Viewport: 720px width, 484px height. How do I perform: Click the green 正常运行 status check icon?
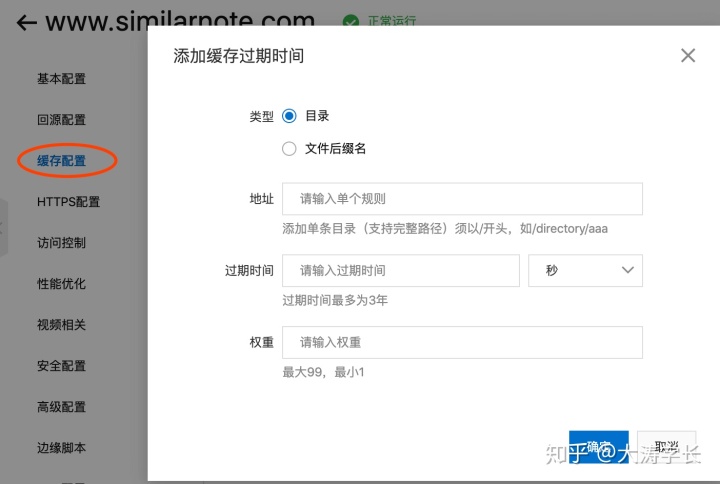[x=351, y=21]
